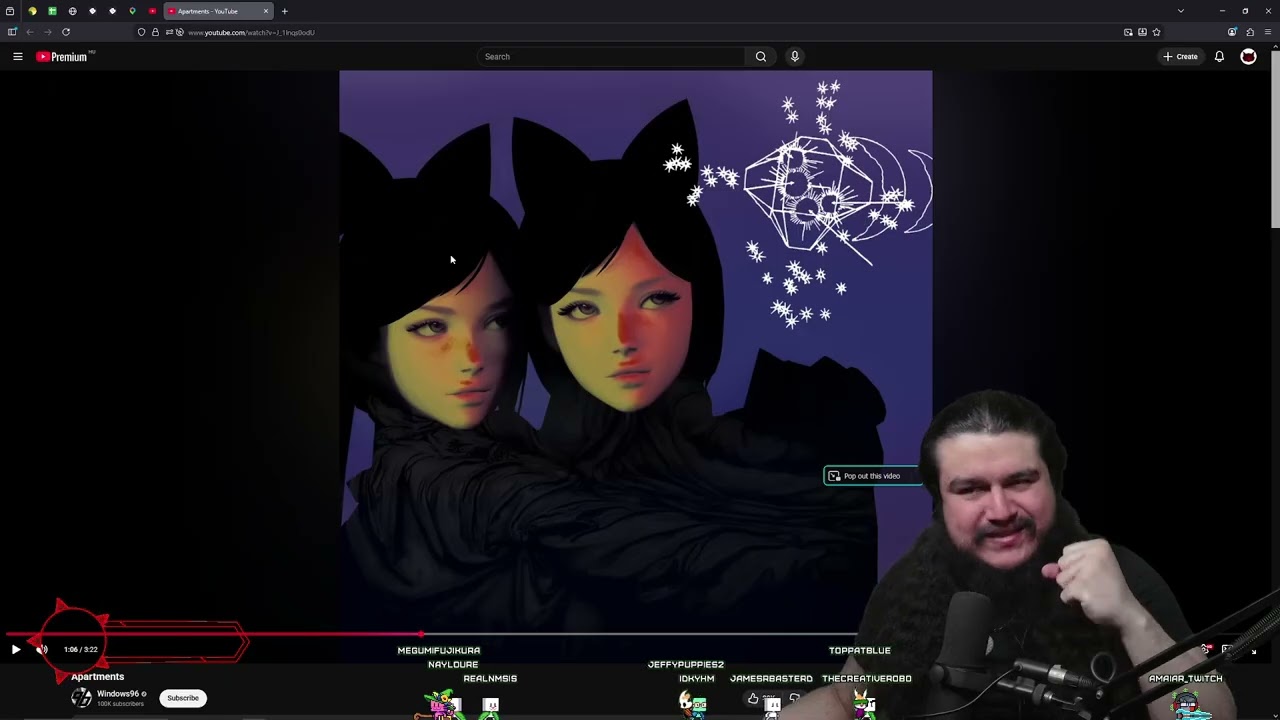Screen dimensions: 1280x720
Task: Switch to the map pin pinned tab
Action: pyautogui.click(x=132, y=11)
